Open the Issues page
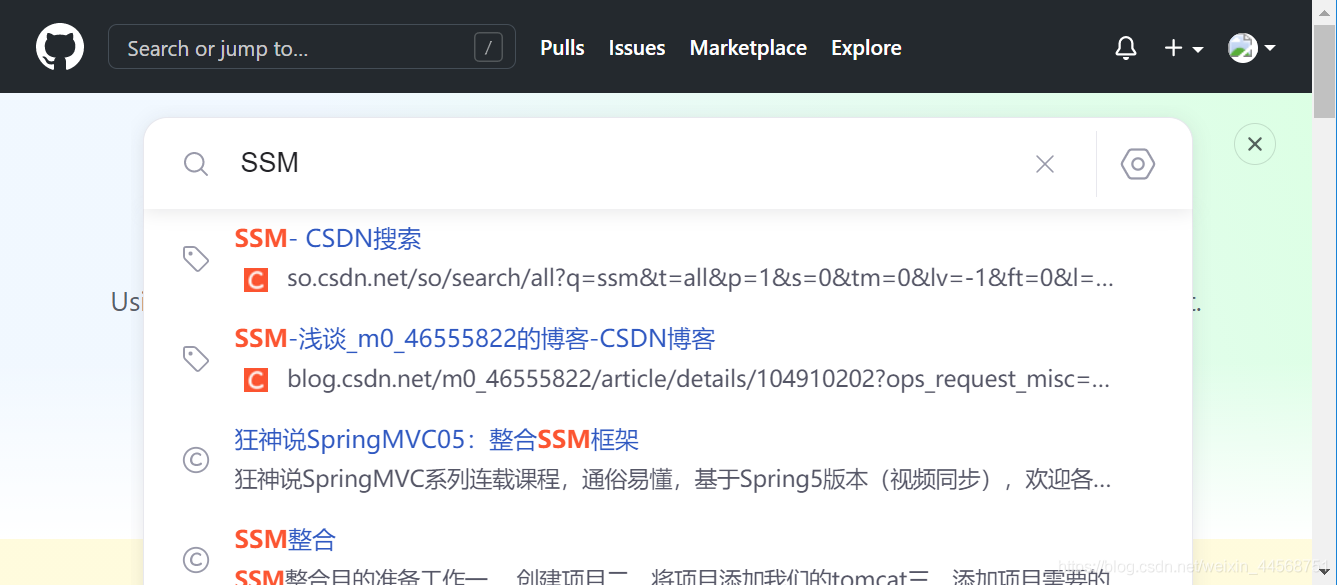Image resolution: width=1337 pixels, height=585 pixels. tap(637, 47)
